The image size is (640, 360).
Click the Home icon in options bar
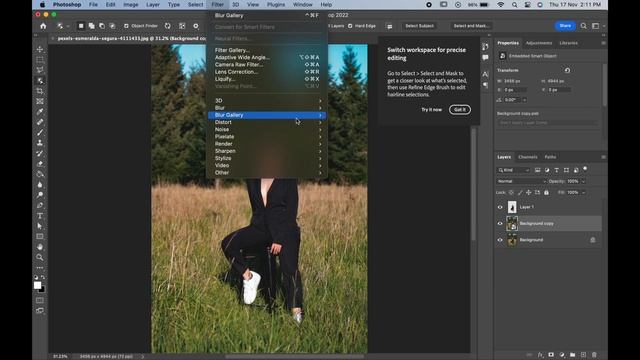(43, 26)
